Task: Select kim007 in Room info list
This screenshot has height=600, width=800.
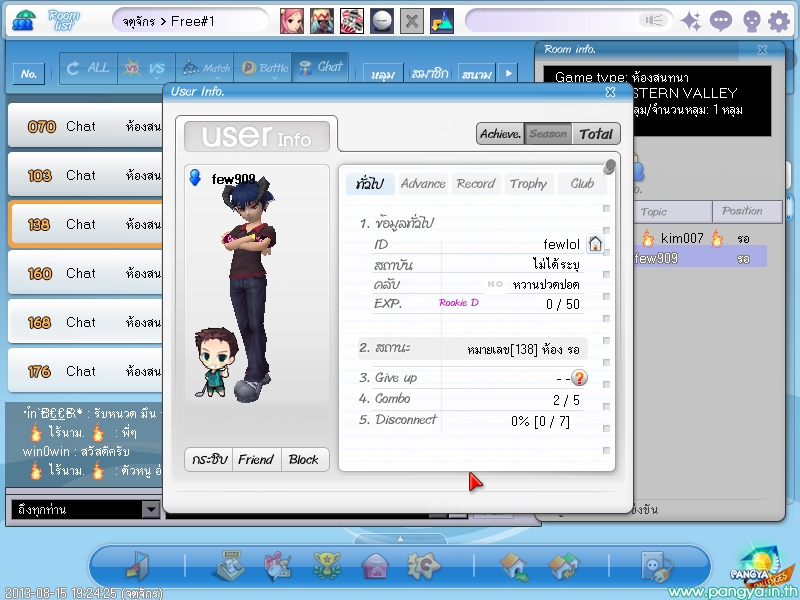Action: 699,238
